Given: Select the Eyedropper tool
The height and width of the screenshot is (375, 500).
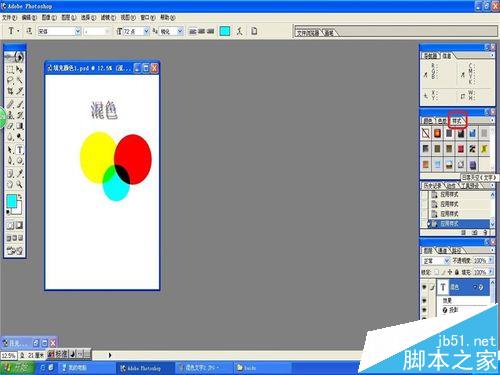Looking at the screenshot, I should [x=19, y=173].
